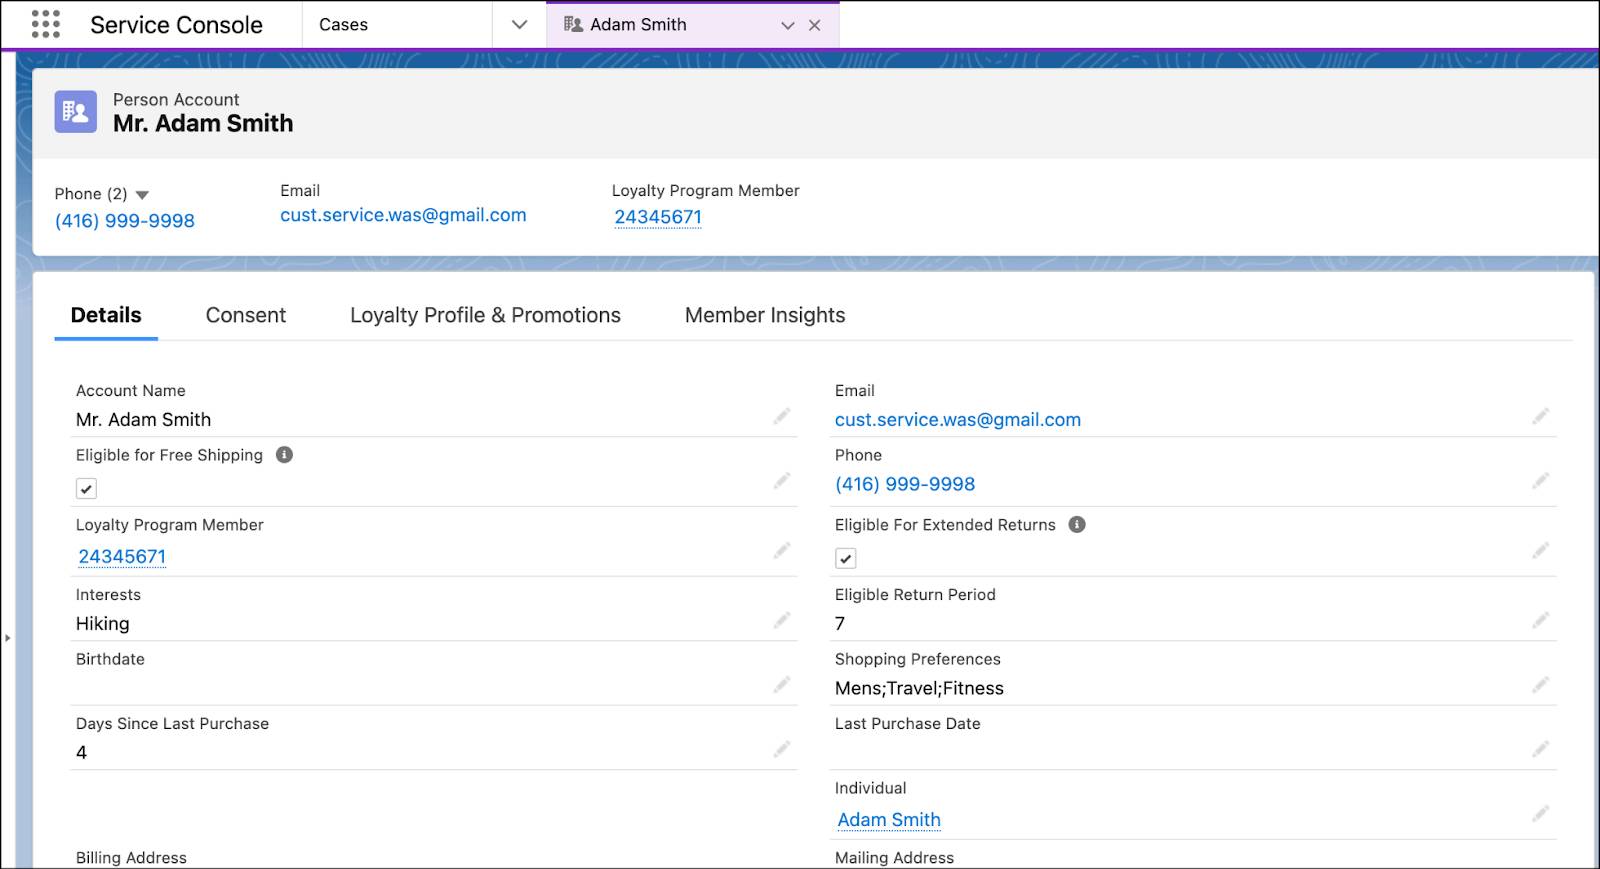Show info for Eligible for Free Shipping
The width and height of the screenshot is (1600, 869).
(284, 455)
